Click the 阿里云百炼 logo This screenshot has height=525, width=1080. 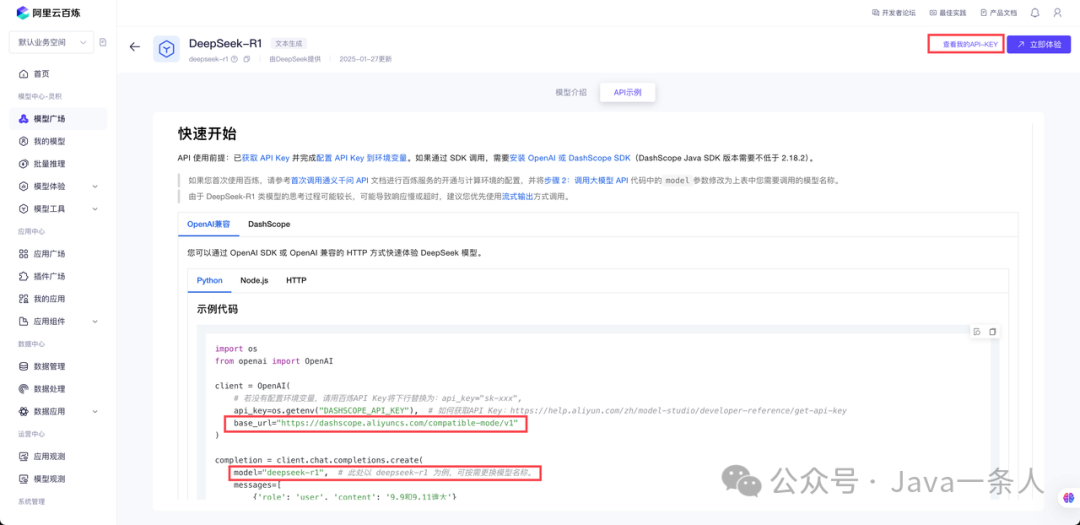[48, 12]
